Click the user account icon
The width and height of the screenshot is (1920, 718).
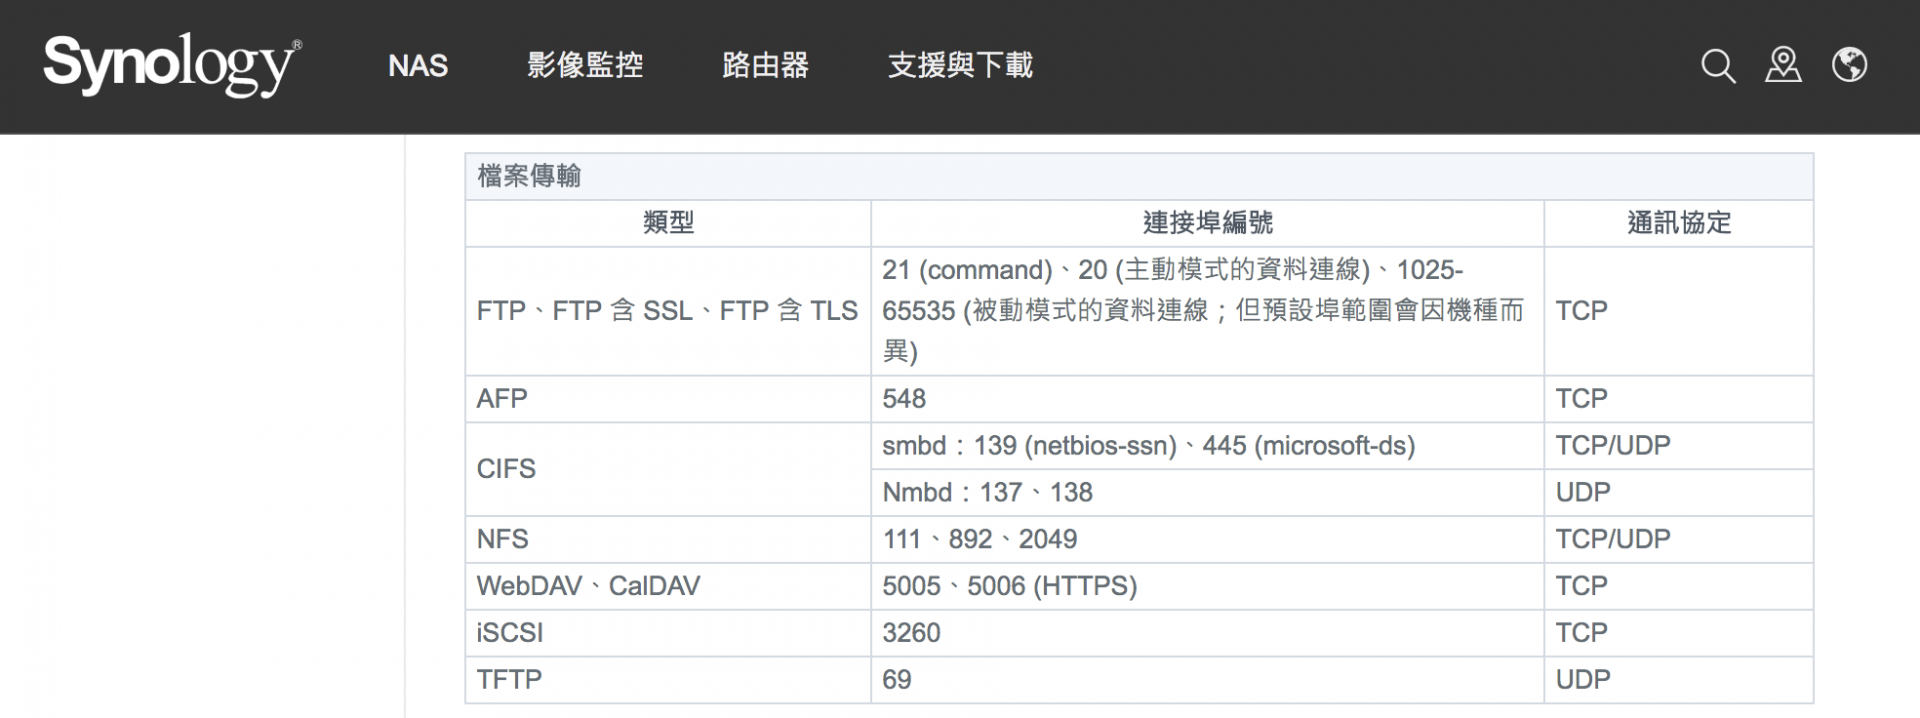1783,65
